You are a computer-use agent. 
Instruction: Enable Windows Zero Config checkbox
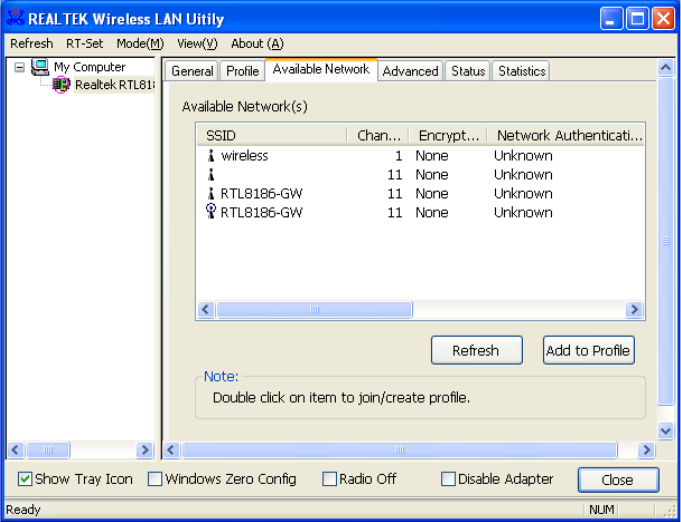click(x=155, y=479)
